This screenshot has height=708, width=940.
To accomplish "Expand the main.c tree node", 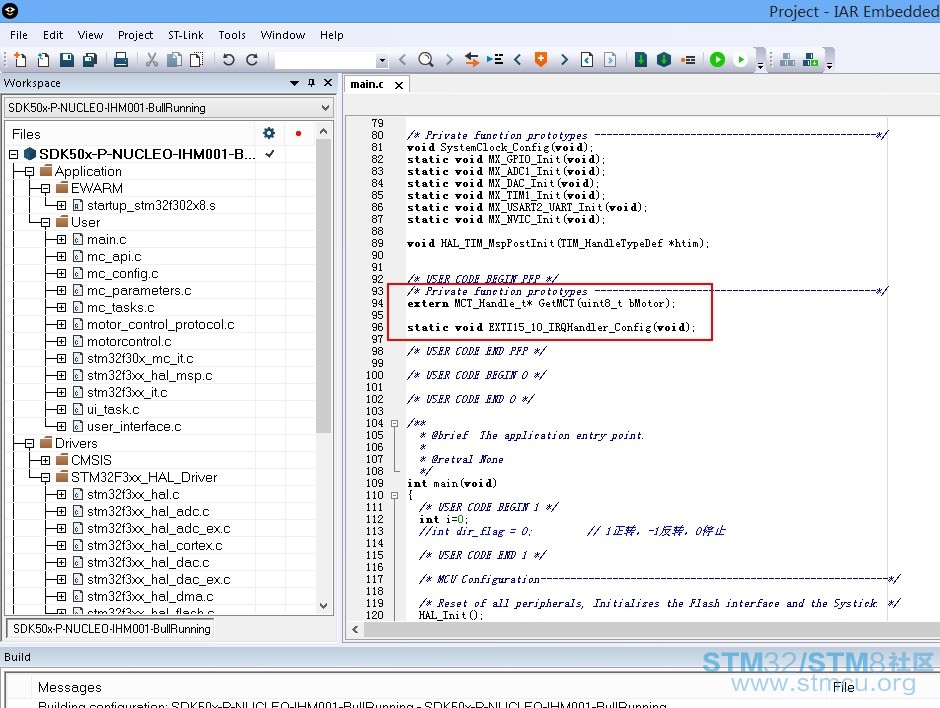I will point(61,239).
